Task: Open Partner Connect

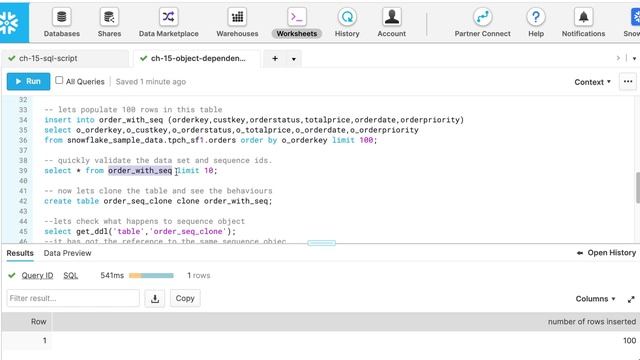Action: (482, 23)
